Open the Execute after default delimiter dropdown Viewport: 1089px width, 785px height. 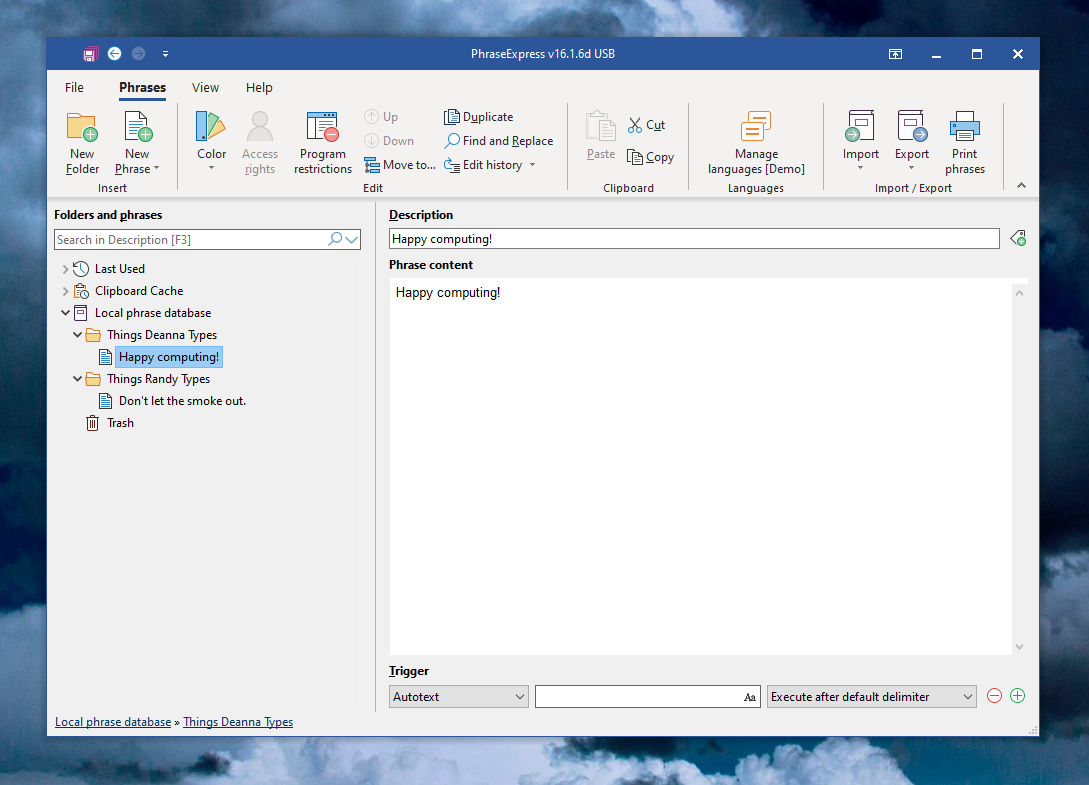click(x=872, y=697)
